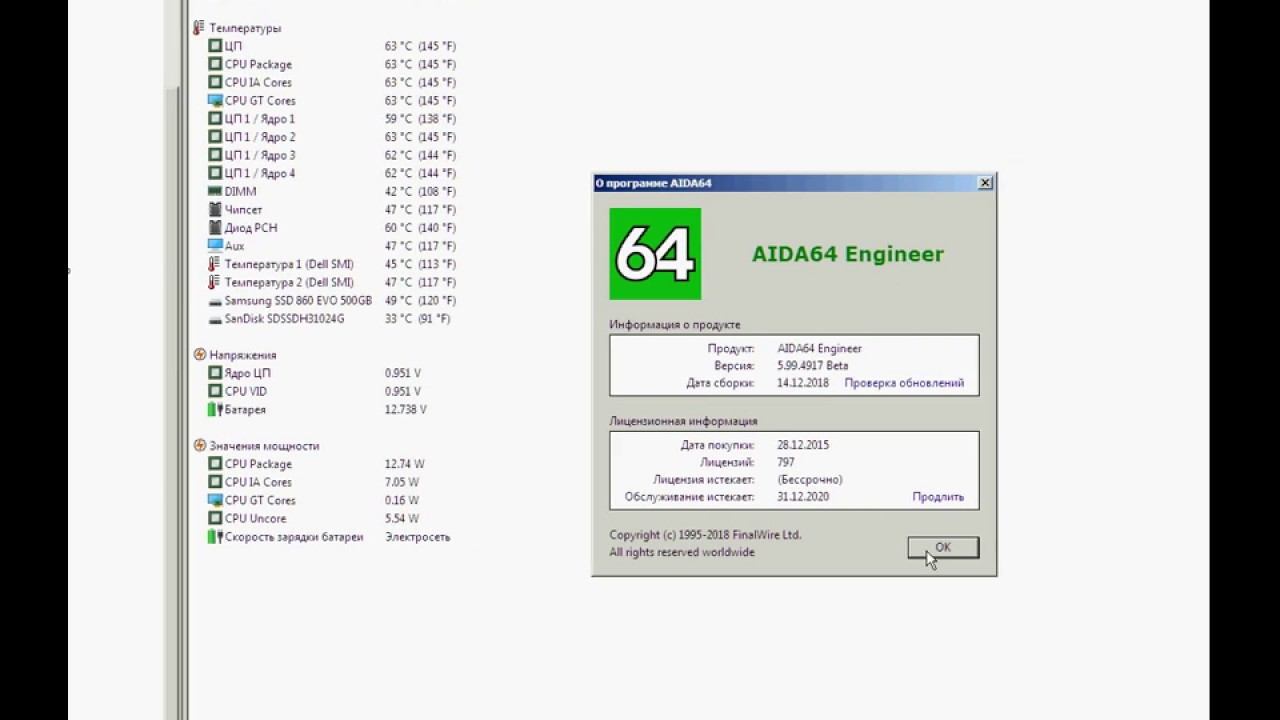Select the 31.12.2020 maintenance expiry date

pyautogui.click(x=803, y=497)
